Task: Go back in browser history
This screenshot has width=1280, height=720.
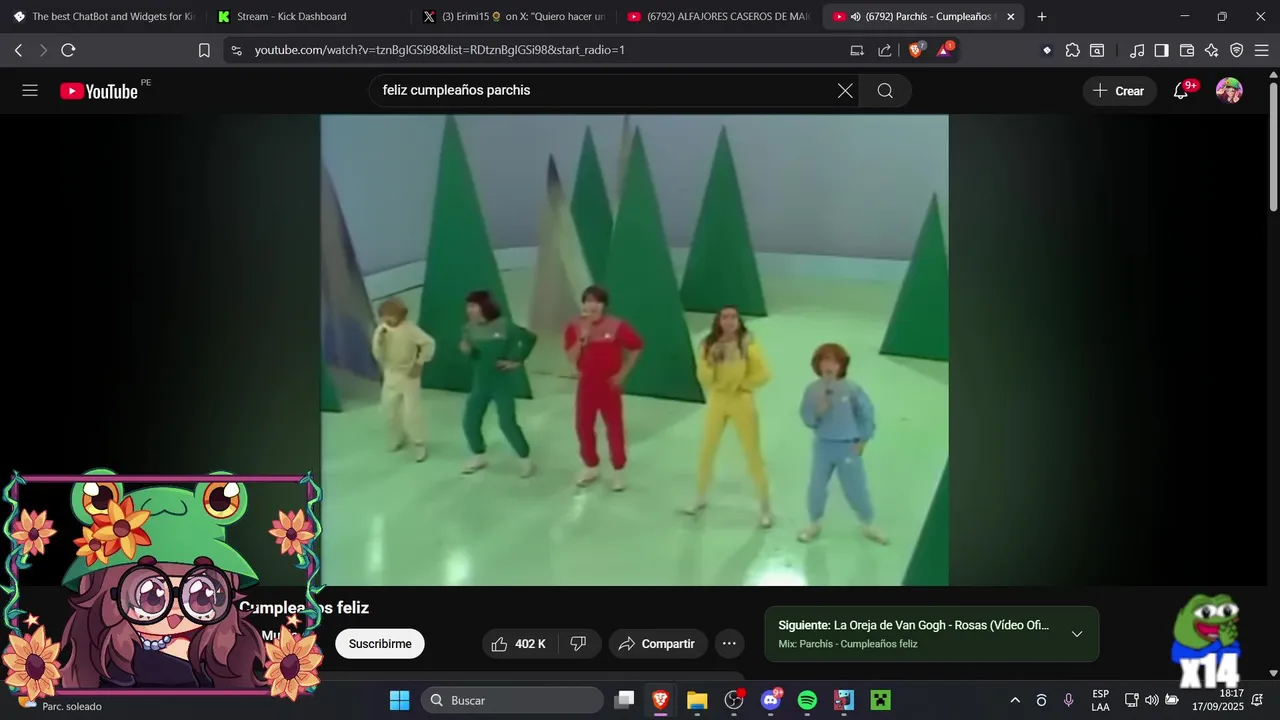Action: point(18,50)
